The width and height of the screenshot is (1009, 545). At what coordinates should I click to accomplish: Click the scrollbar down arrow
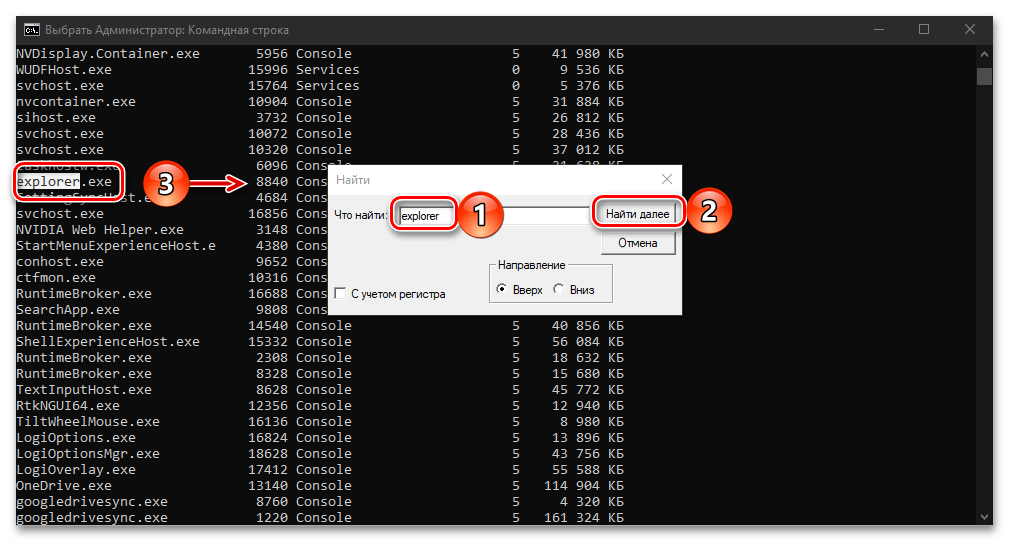[x=984, y=516]
